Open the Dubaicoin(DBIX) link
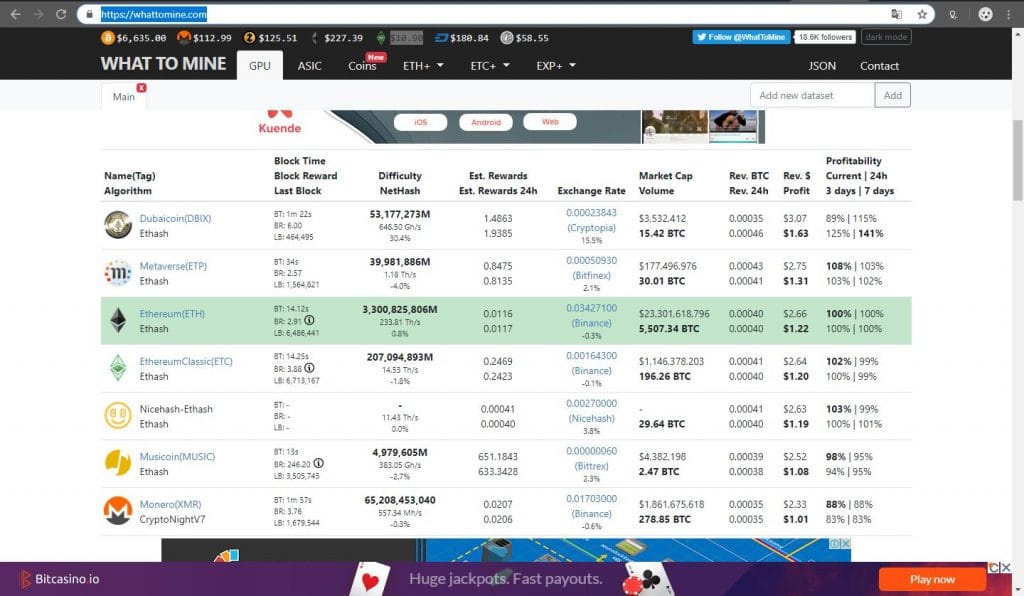The width and height of the screenshot is (1024, 596). coord(175,218)
